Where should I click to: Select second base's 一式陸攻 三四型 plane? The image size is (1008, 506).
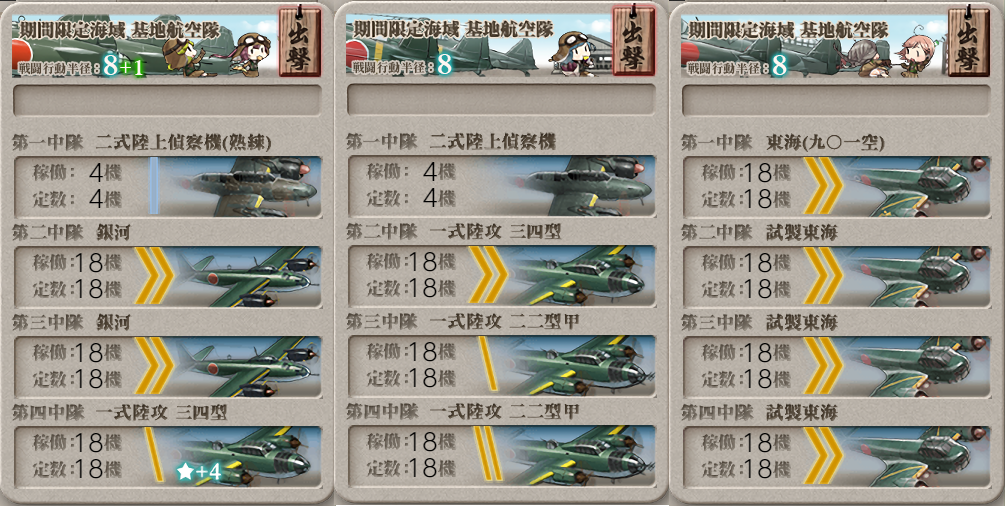pos(501,275)
